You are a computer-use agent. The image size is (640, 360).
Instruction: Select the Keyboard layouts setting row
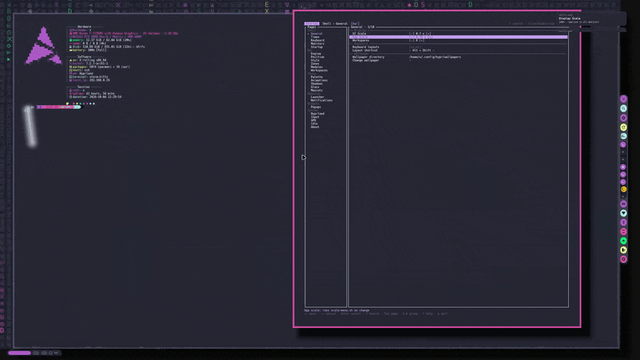pyautogui.click(x=459, y=47)
